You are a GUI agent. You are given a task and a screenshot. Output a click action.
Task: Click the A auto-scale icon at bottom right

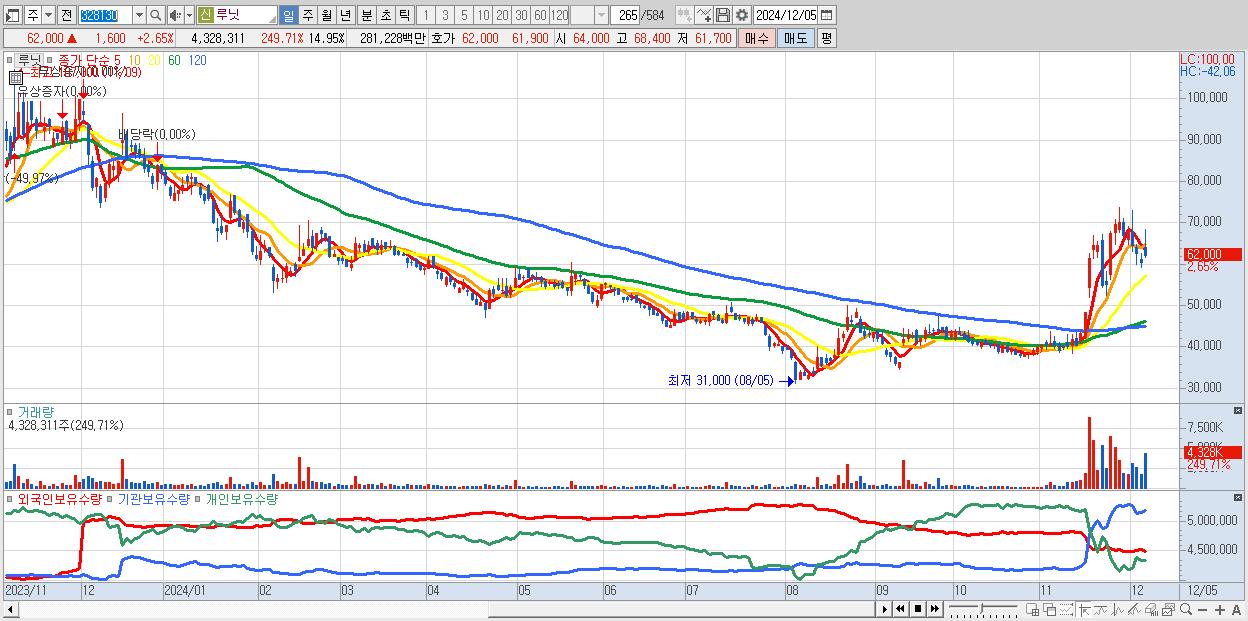pos(1236,610)
